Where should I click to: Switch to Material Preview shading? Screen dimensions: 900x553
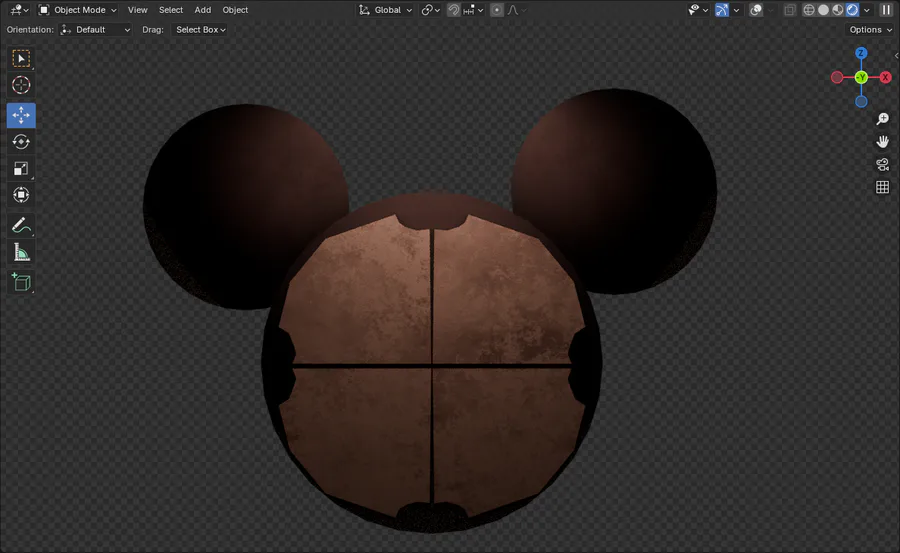(837, 10)
